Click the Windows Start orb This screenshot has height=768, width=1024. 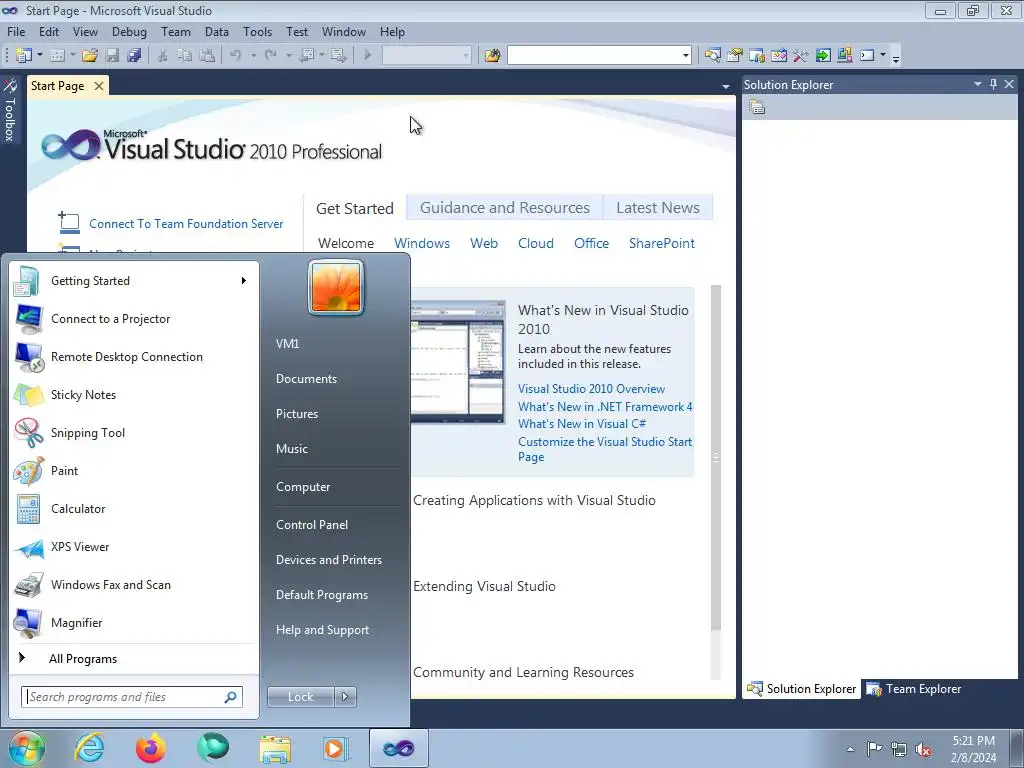[27, 748]
